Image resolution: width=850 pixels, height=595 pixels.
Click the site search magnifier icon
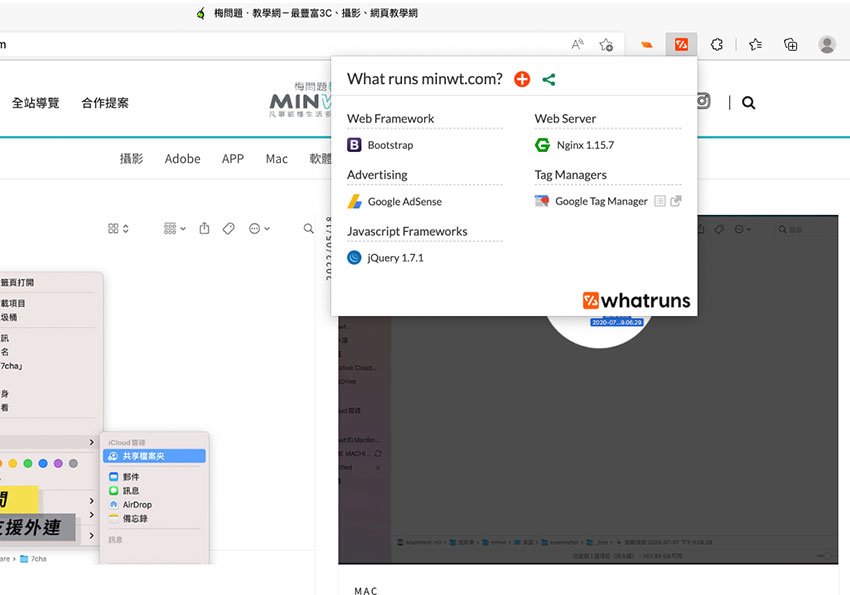click(x=749, y=102)
